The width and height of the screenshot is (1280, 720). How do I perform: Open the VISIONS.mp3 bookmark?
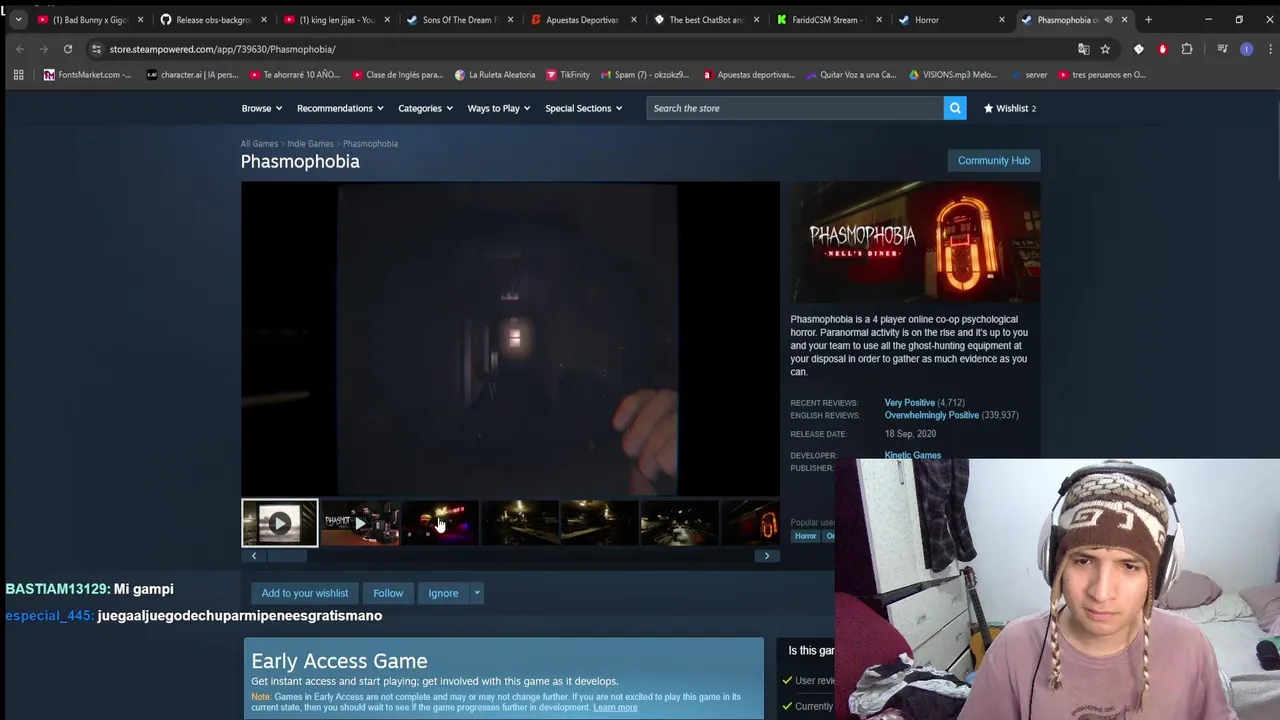click(x=953, y=75)
